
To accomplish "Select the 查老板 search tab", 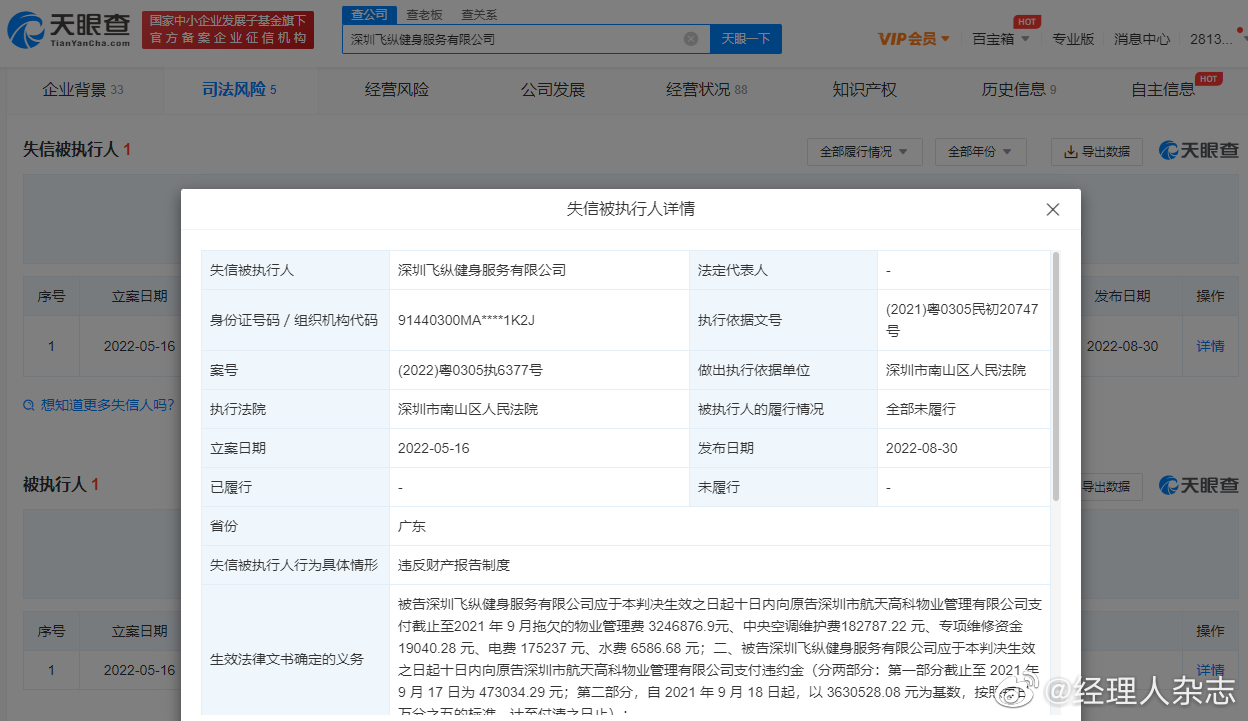I will click(x=424, y=15).
